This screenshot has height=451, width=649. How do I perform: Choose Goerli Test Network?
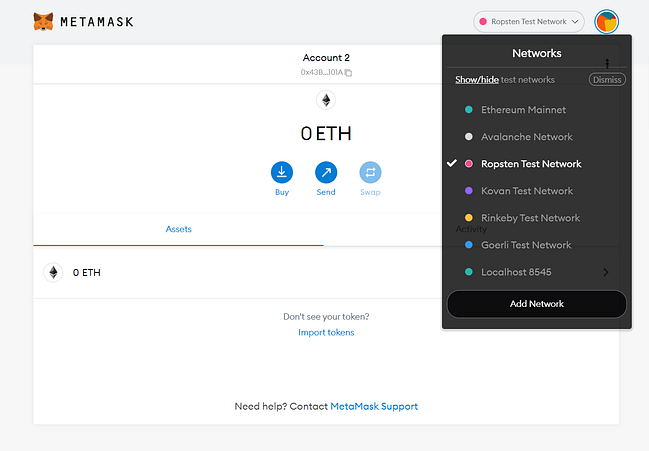coord(537,245)
